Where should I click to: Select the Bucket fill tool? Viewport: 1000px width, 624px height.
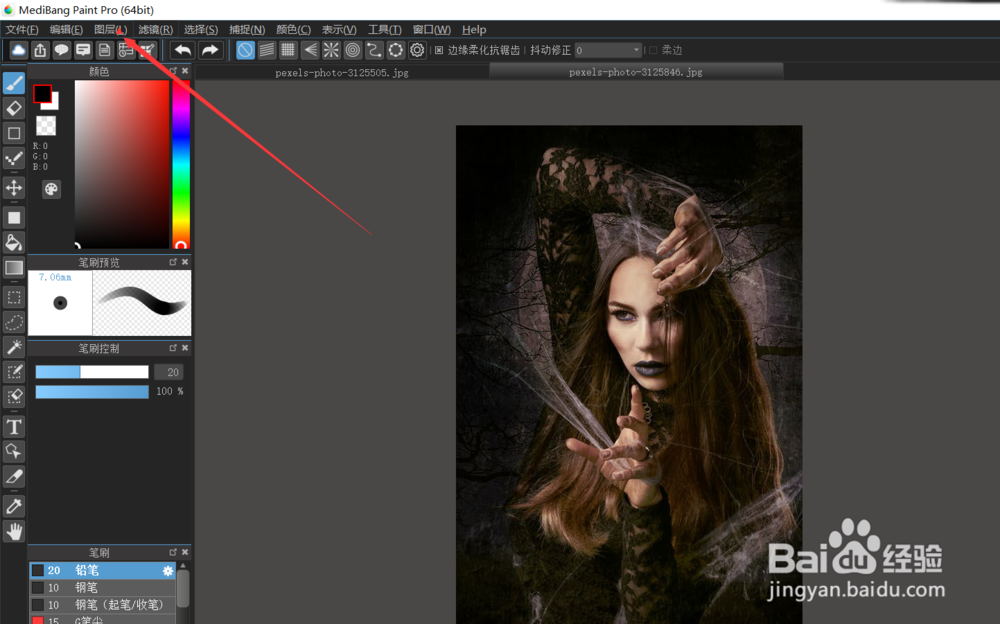click(x=14, y=242)
